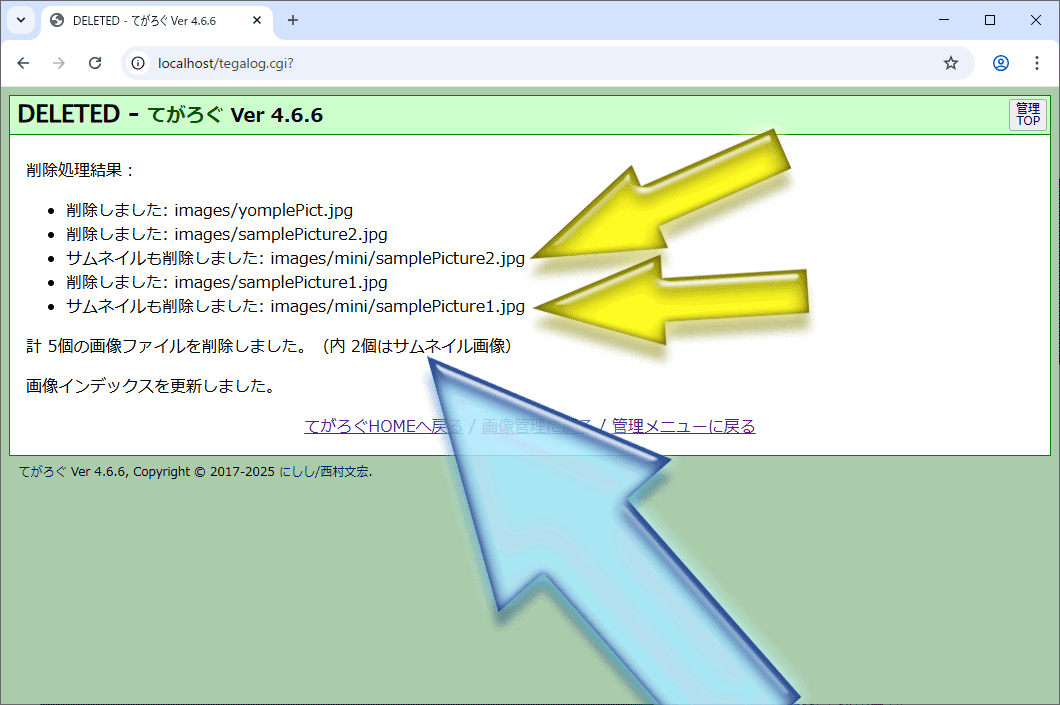The height and width of the screenshot is (705, 1060).
Task: Close the DELETED - てがろぐ tab
Action: 259,20
